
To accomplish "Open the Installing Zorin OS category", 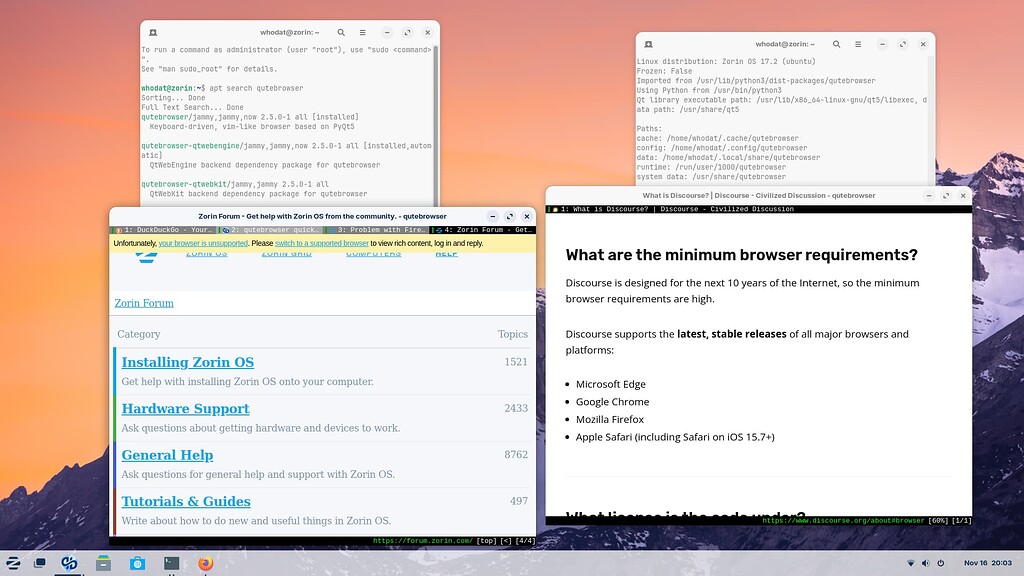I will coord(186,362).
